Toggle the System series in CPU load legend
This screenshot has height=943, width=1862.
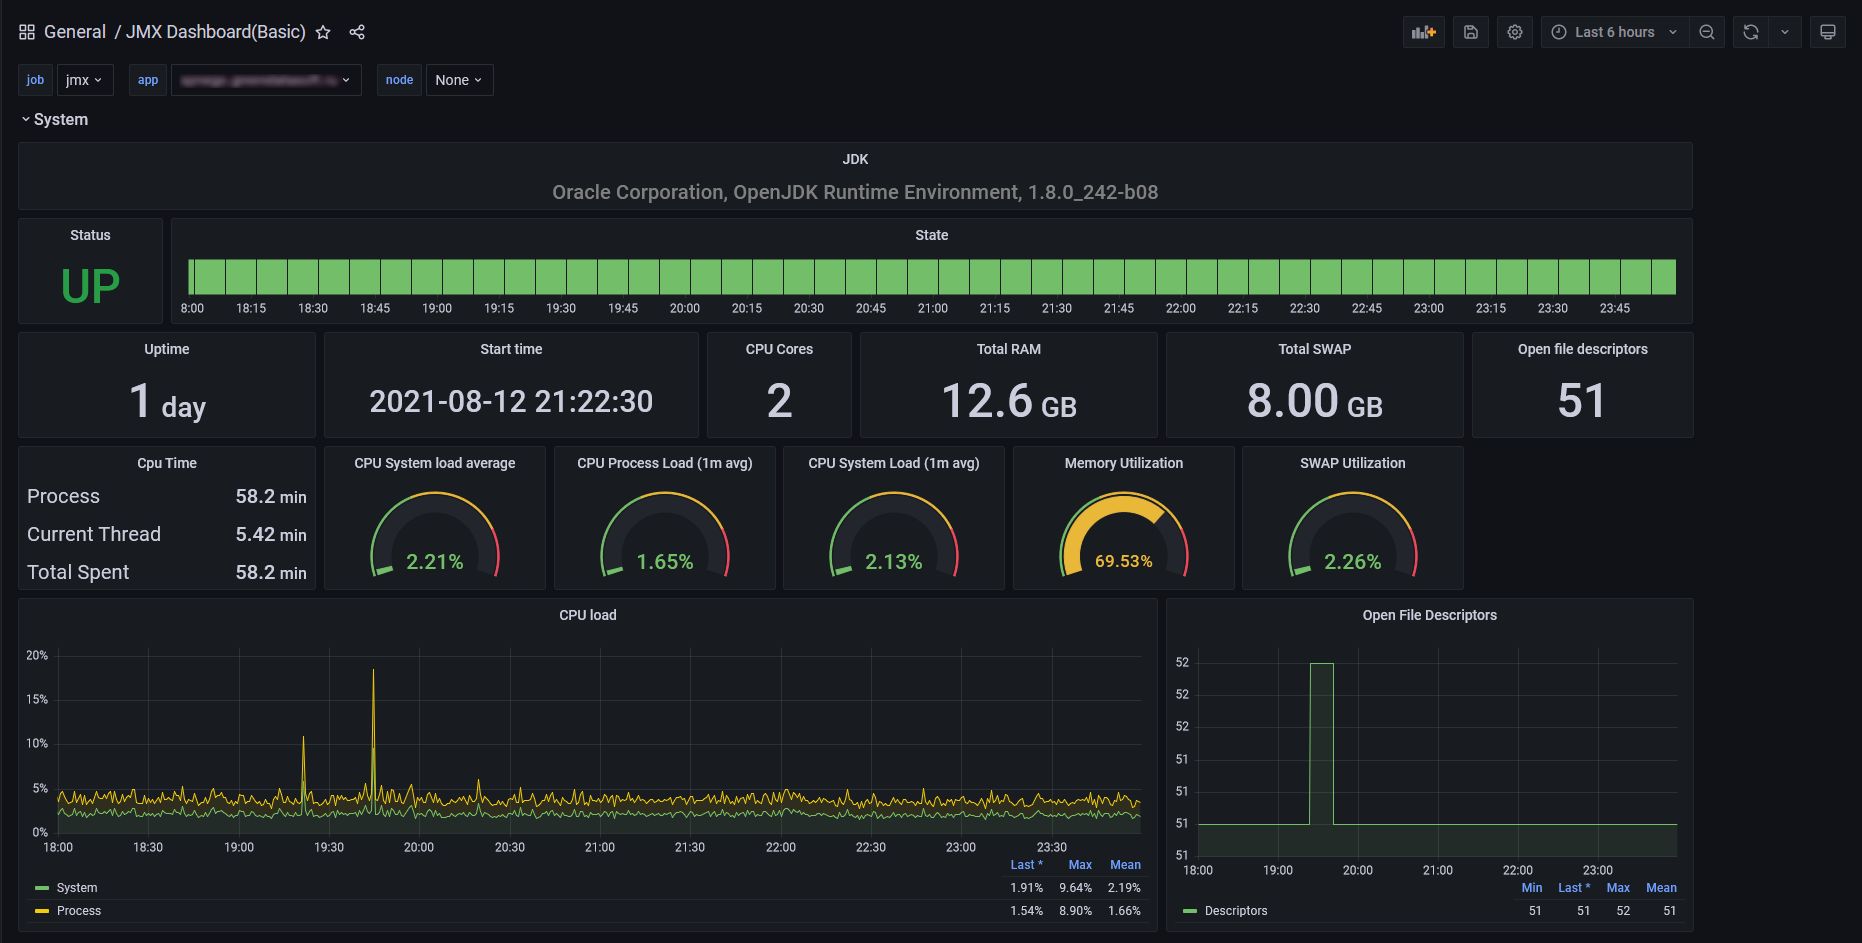pyautogui.click(x=77, y=888)
